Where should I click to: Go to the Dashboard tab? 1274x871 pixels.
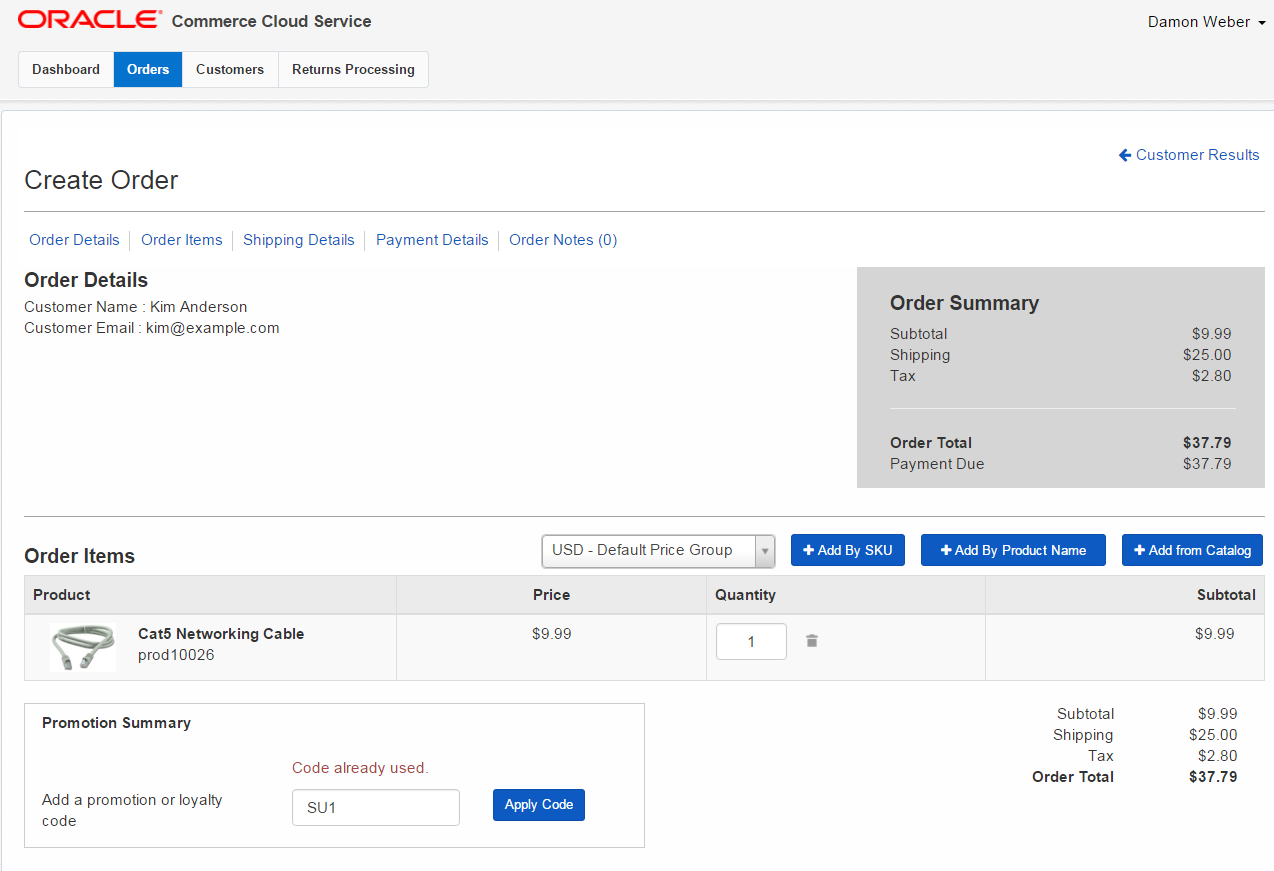pos(66,69)
